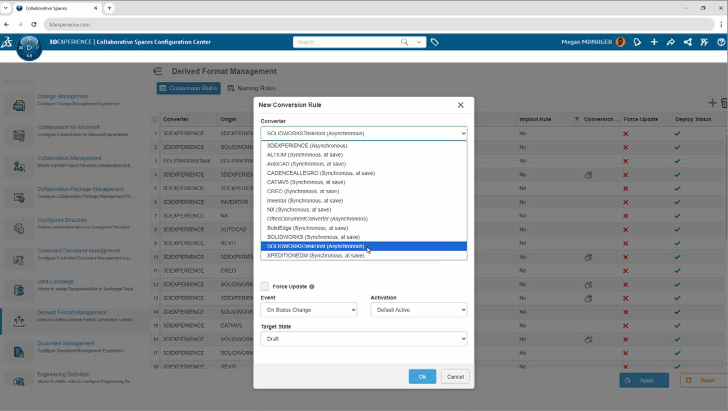
Task: Choose NX (Synchronous, at save) option
Action: point(364,209)
